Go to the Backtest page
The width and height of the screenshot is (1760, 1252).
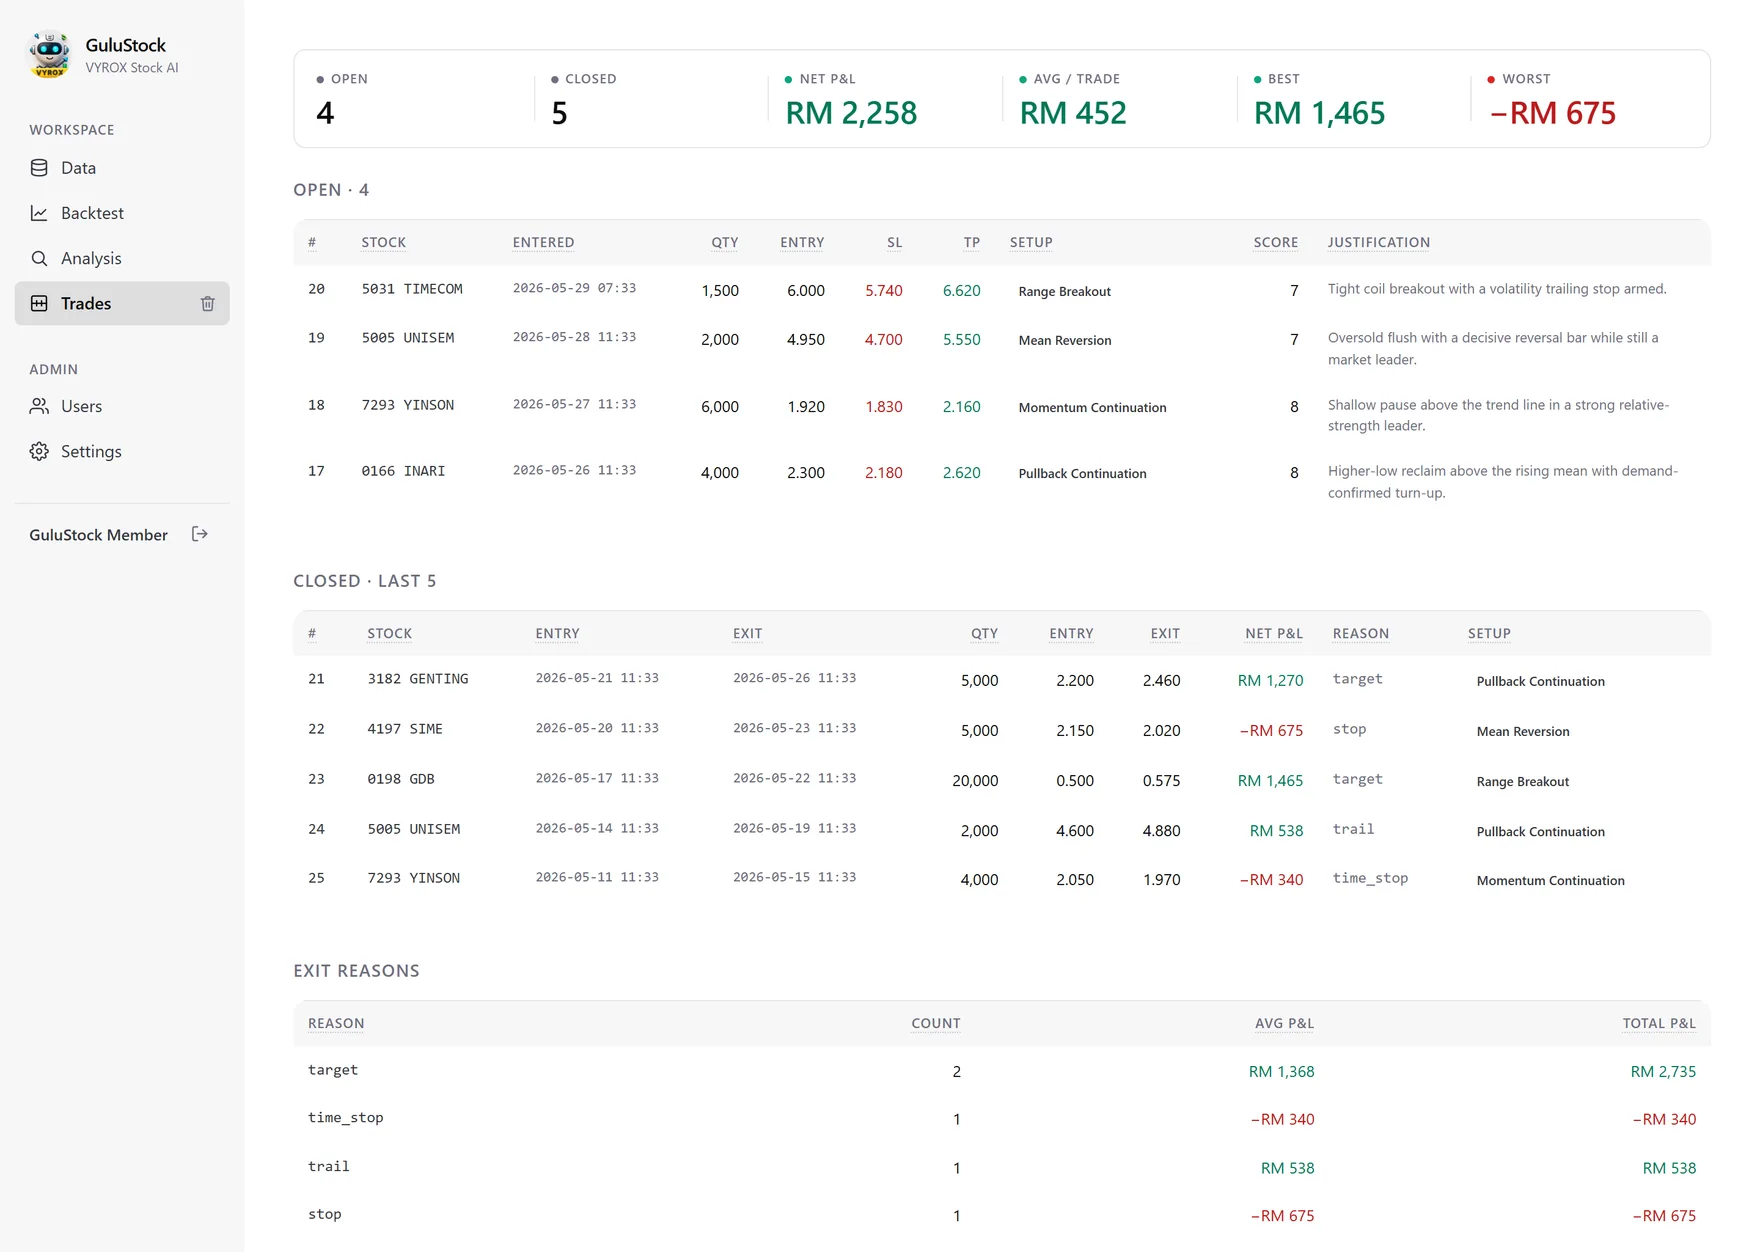(122, 213)
